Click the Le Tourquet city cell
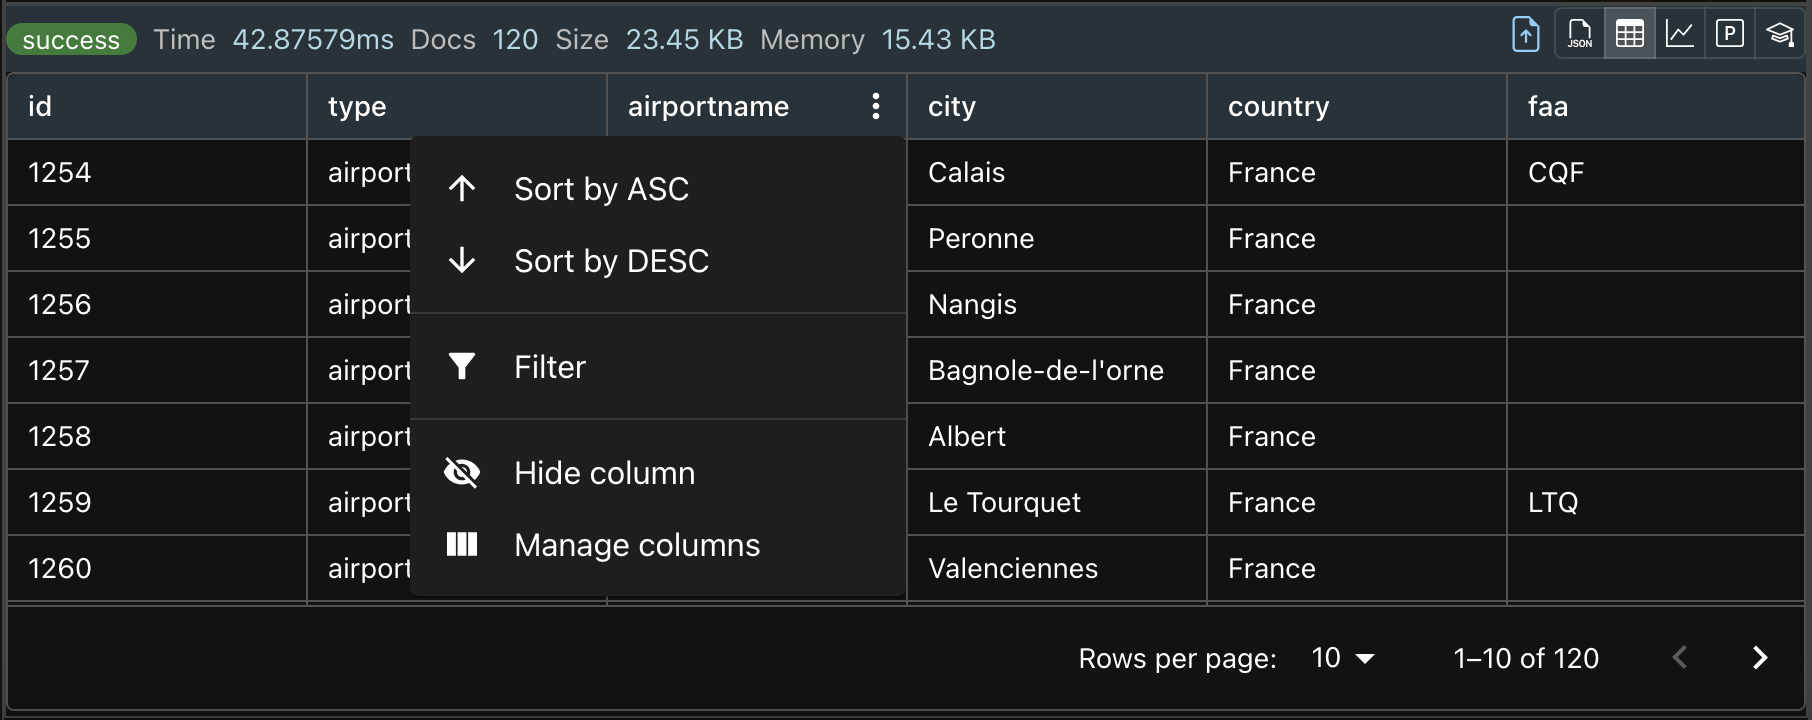The image size is (1812, 720). pos(1057,502)
